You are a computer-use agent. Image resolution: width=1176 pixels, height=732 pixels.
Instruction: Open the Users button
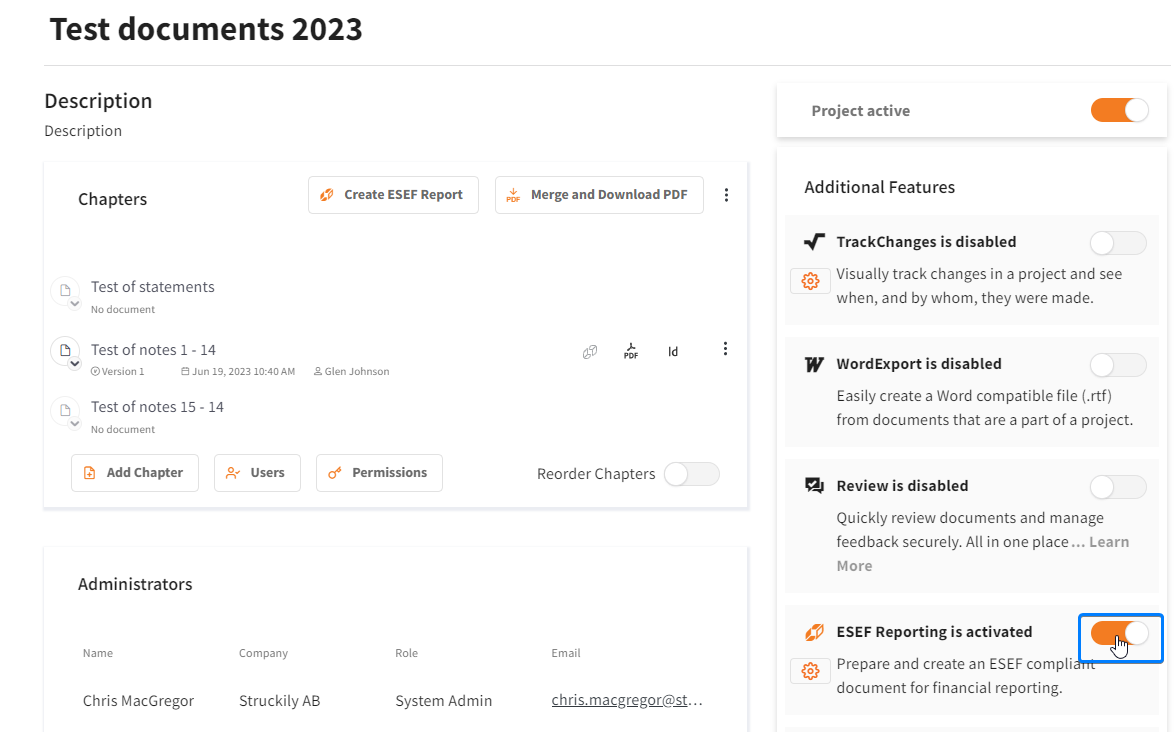(x=257, y=472)
